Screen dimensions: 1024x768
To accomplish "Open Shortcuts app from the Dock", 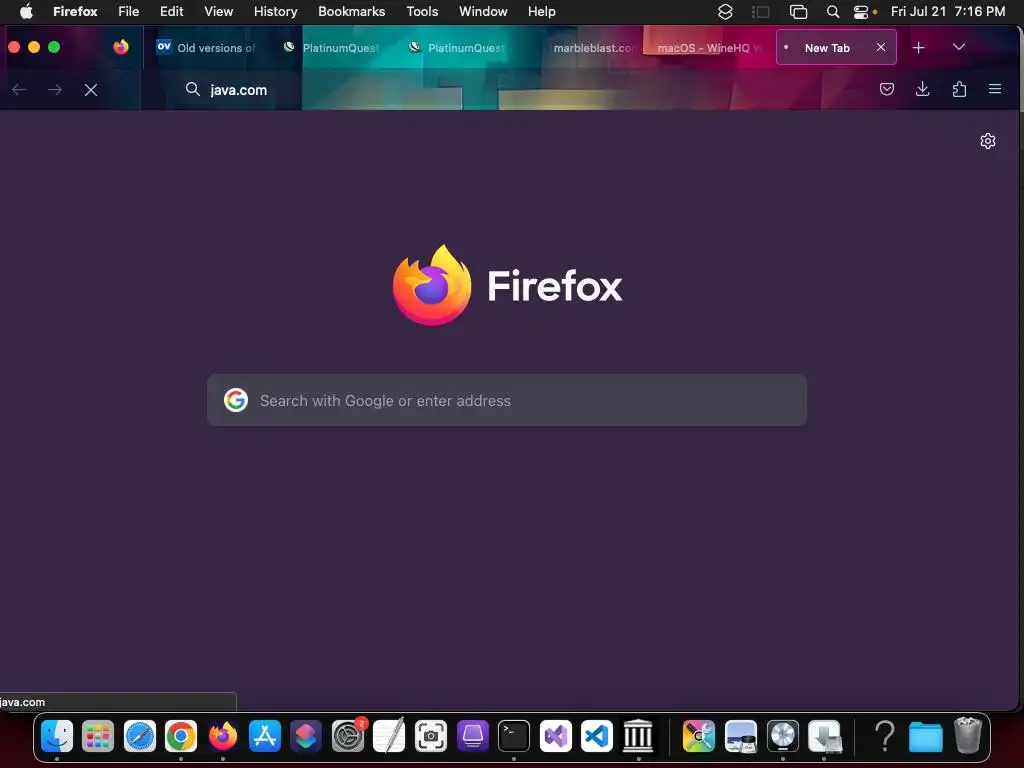I will (306, 736).
